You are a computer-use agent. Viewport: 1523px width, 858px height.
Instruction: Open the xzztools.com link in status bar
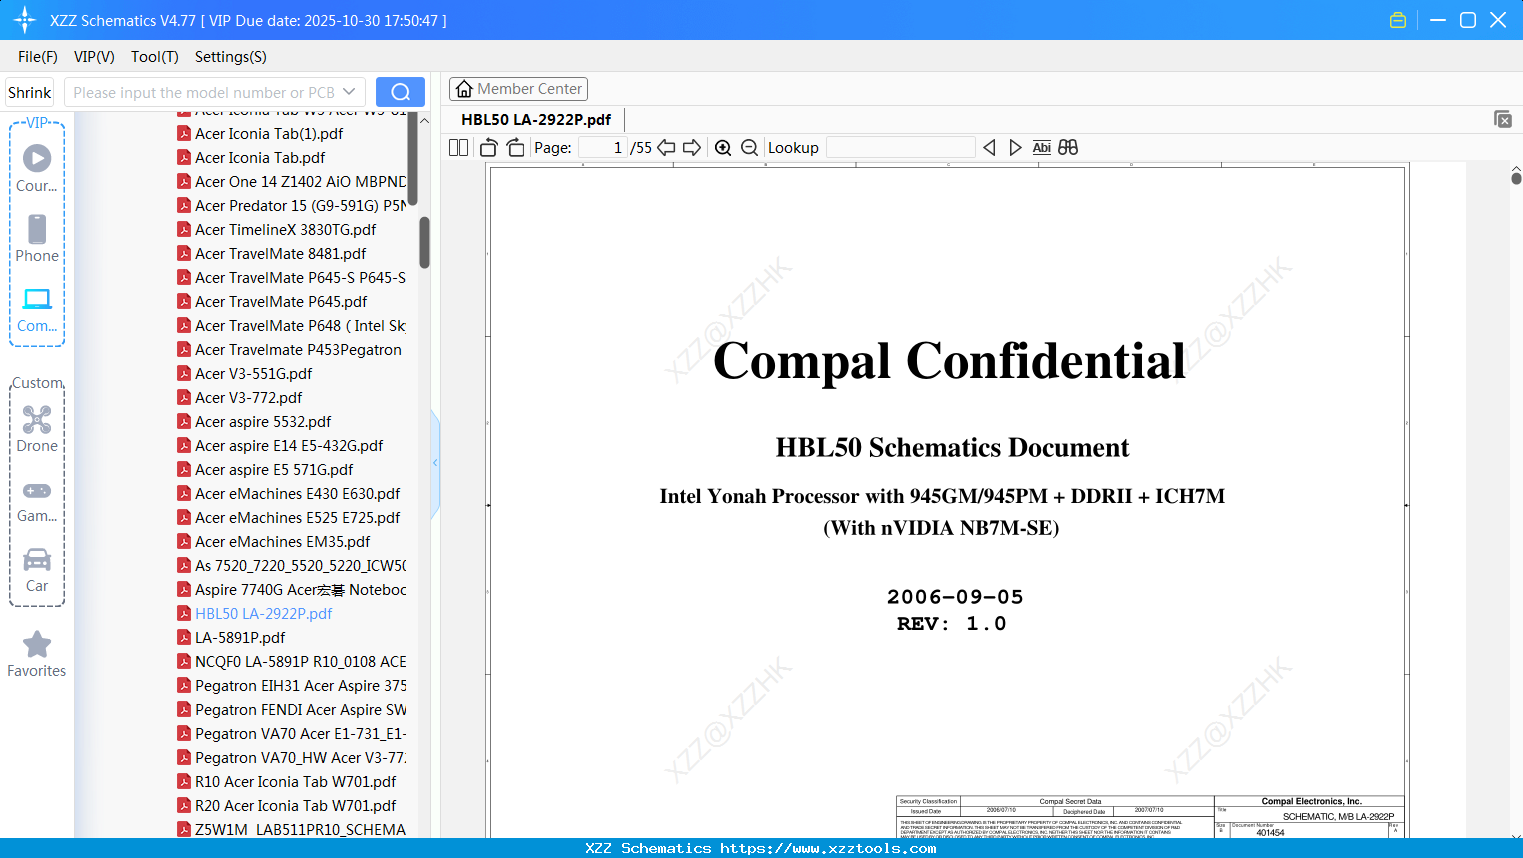829,848
